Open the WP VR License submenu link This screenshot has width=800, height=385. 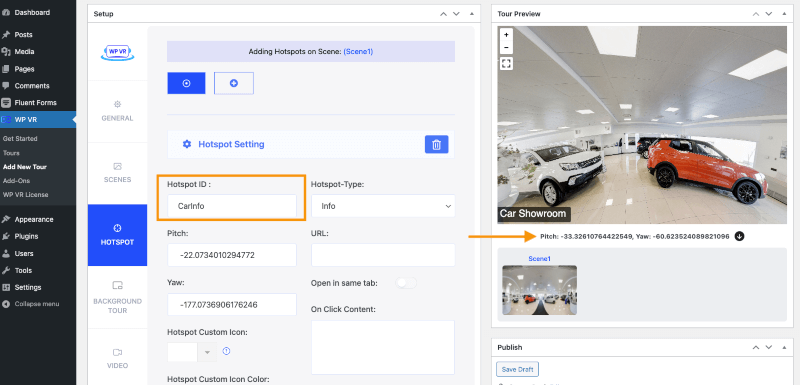26,195
